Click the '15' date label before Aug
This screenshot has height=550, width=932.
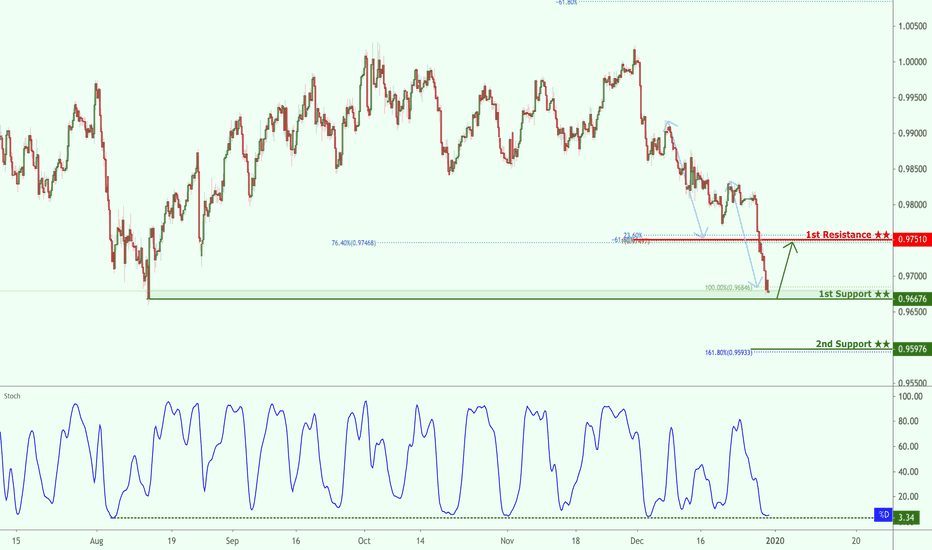click(x=16, y=541)
